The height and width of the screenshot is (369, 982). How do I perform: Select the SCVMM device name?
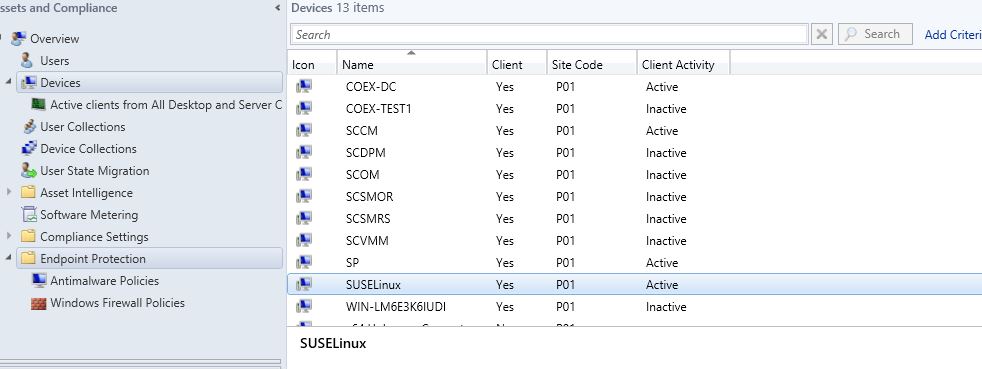(367, 241)
